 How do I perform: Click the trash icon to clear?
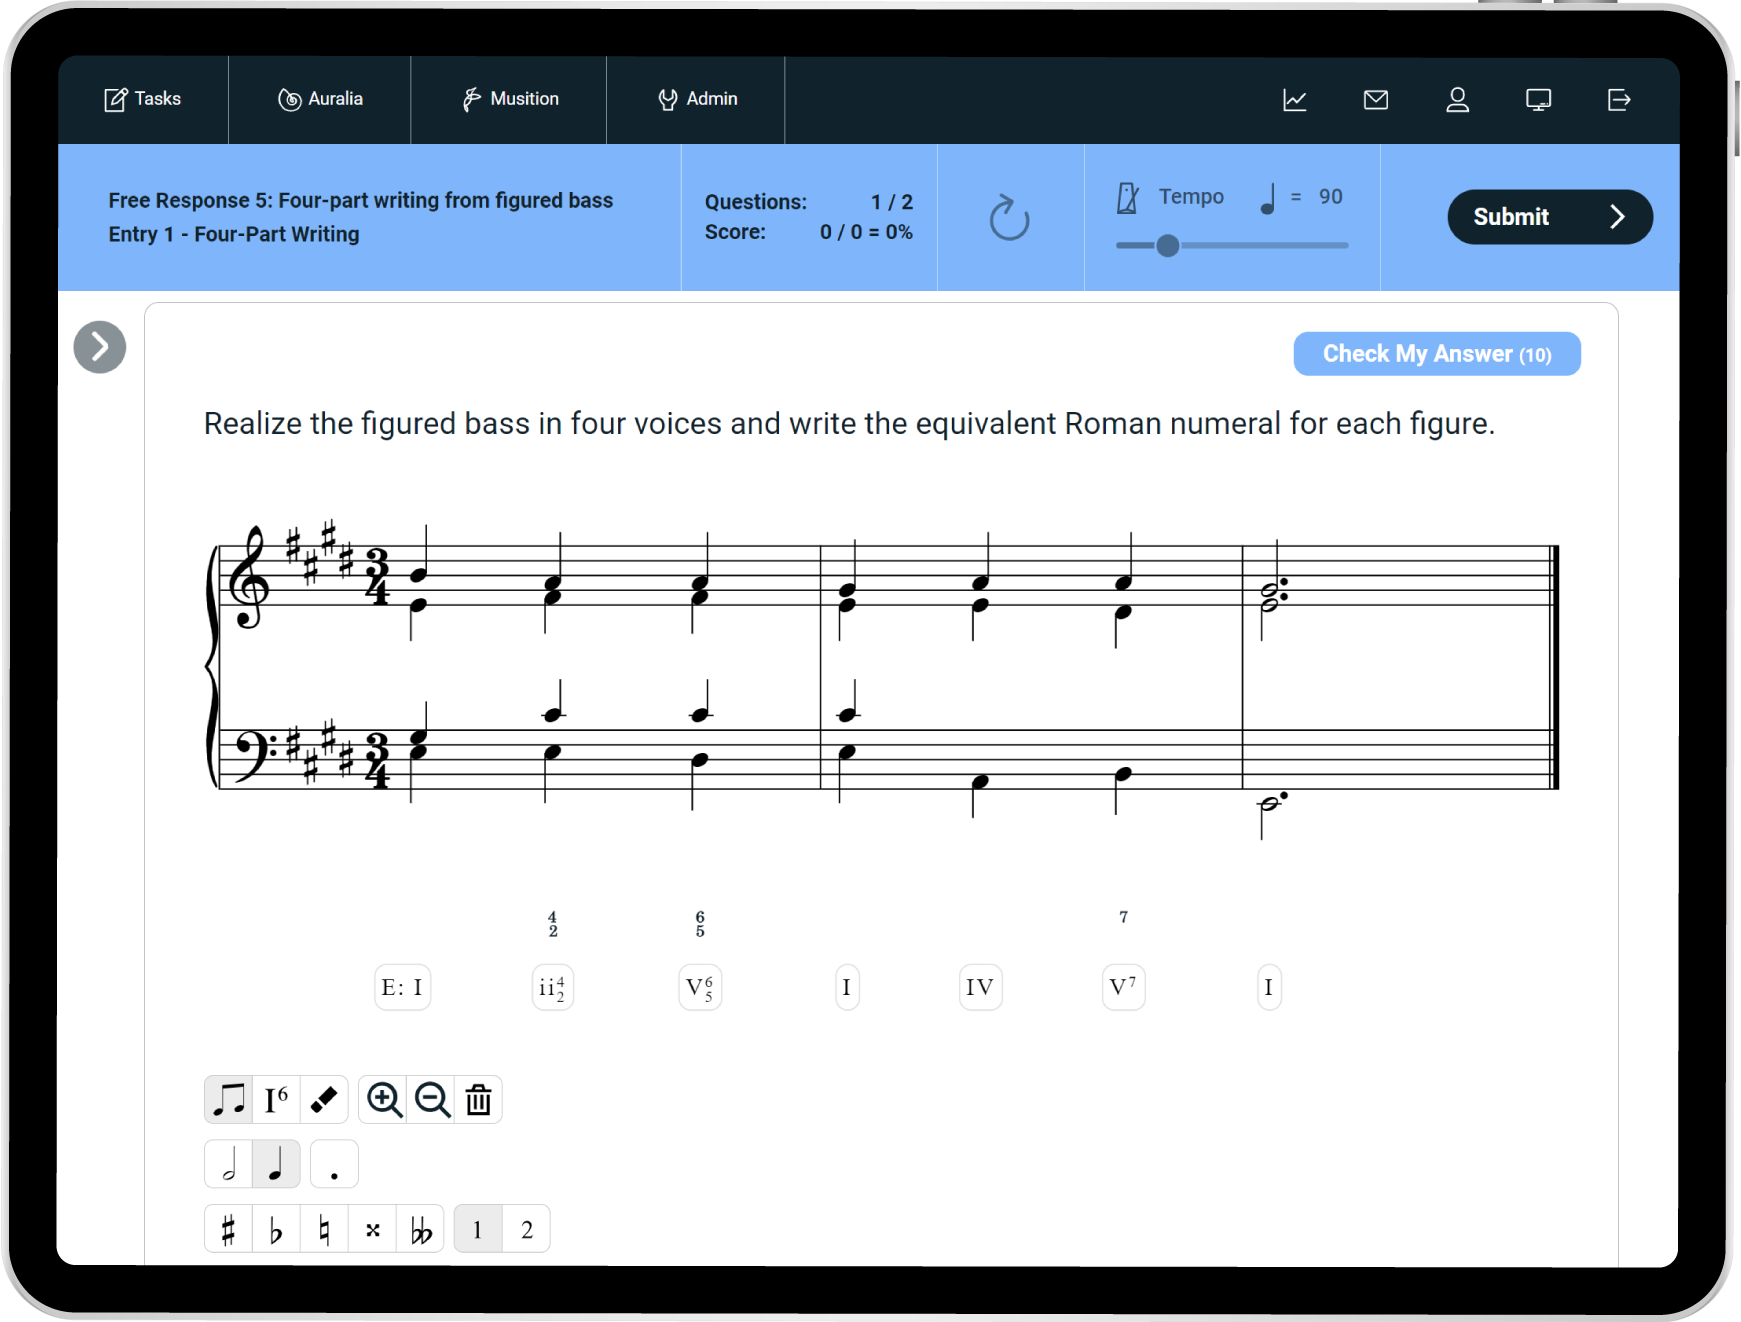point(479,1100)
